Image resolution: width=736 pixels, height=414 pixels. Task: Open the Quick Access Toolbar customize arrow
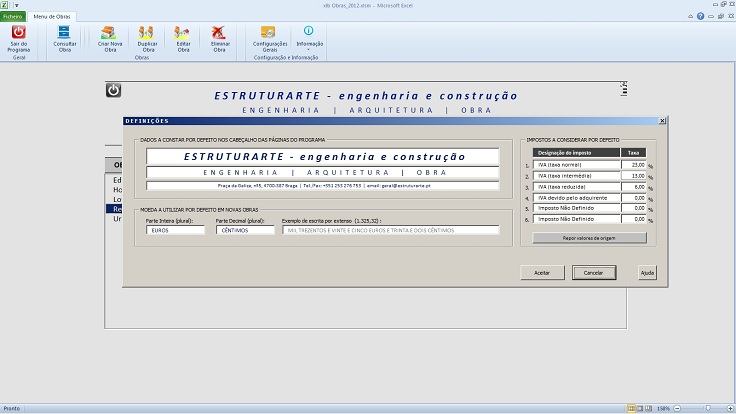coord(17,6)
